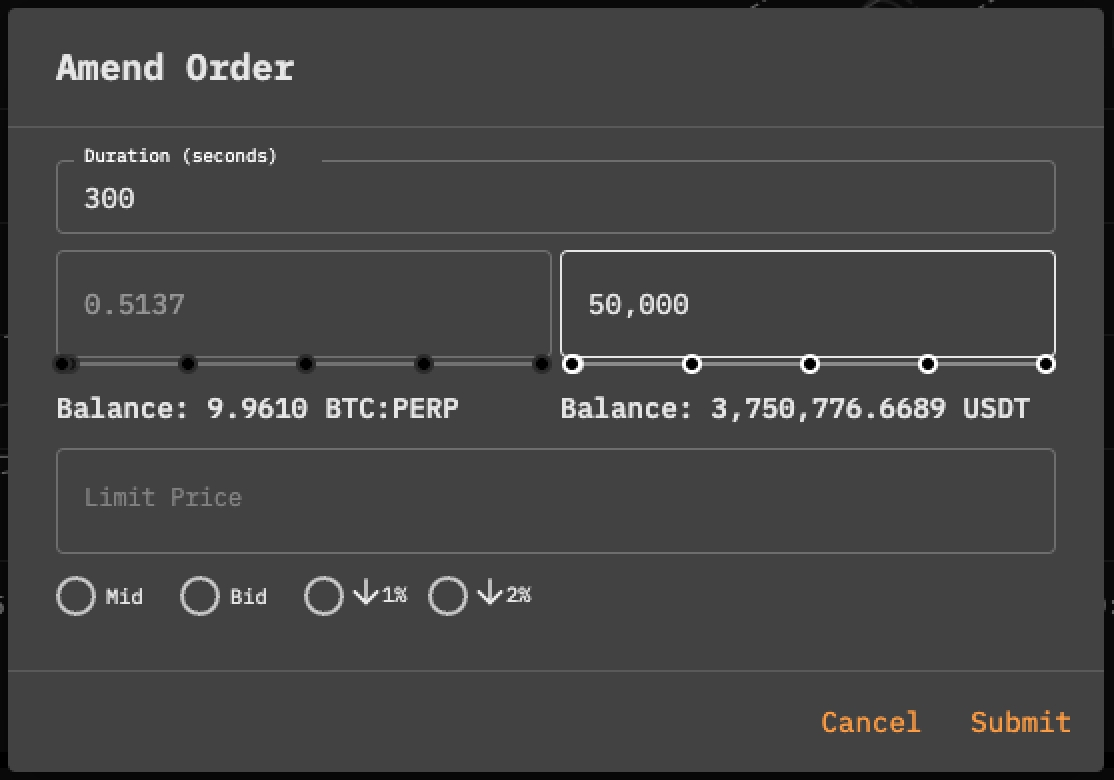Set USDT balance slider to the 75% mark

click(928, 364)
